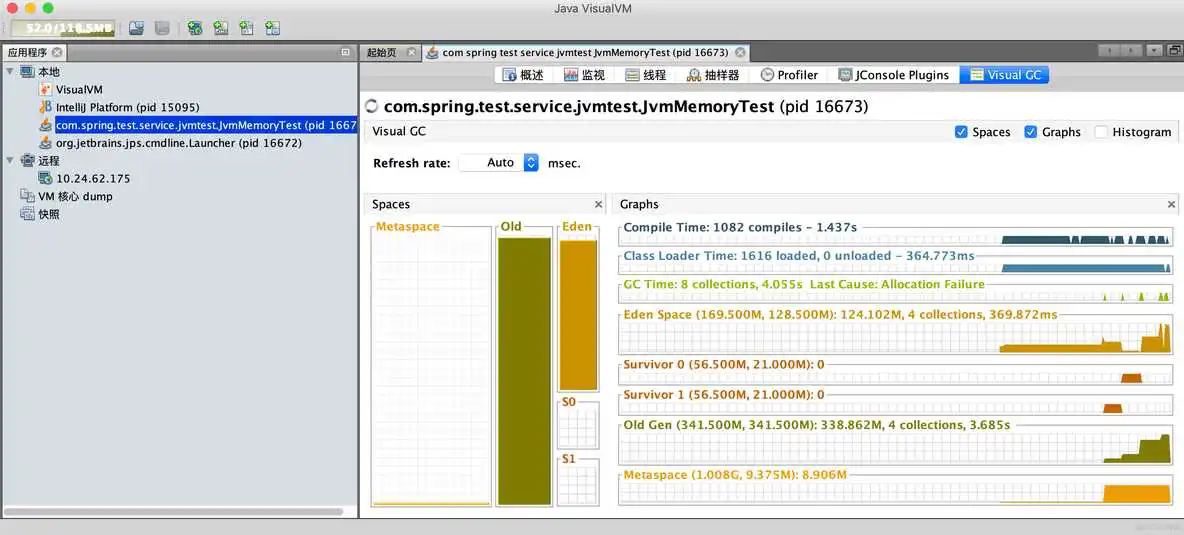The image size is (1184, 535).
Task: Click the Survivor 0 graph label
Action: (x=724, y=364)
